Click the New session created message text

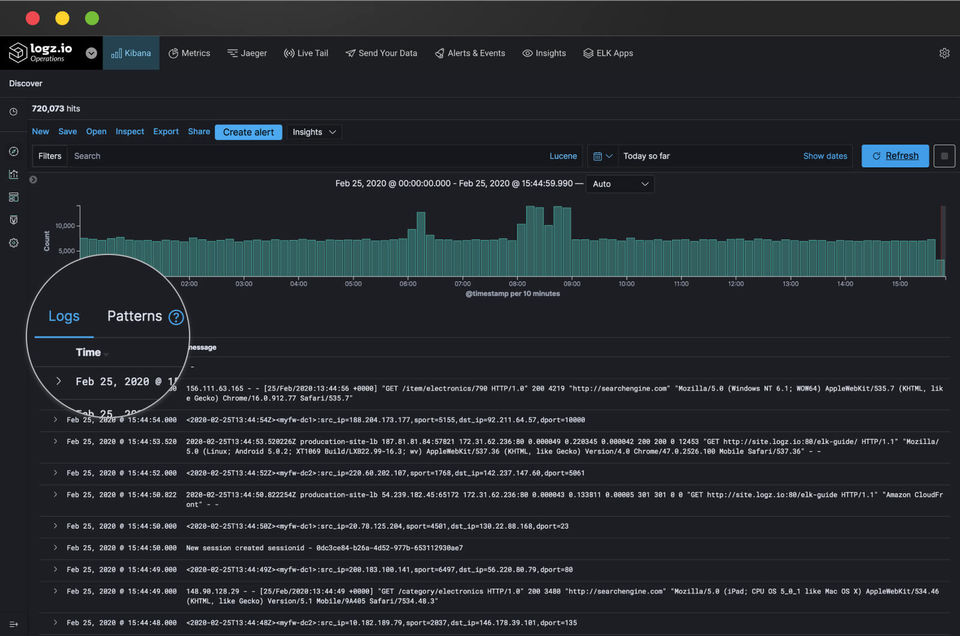pos(324,548)
